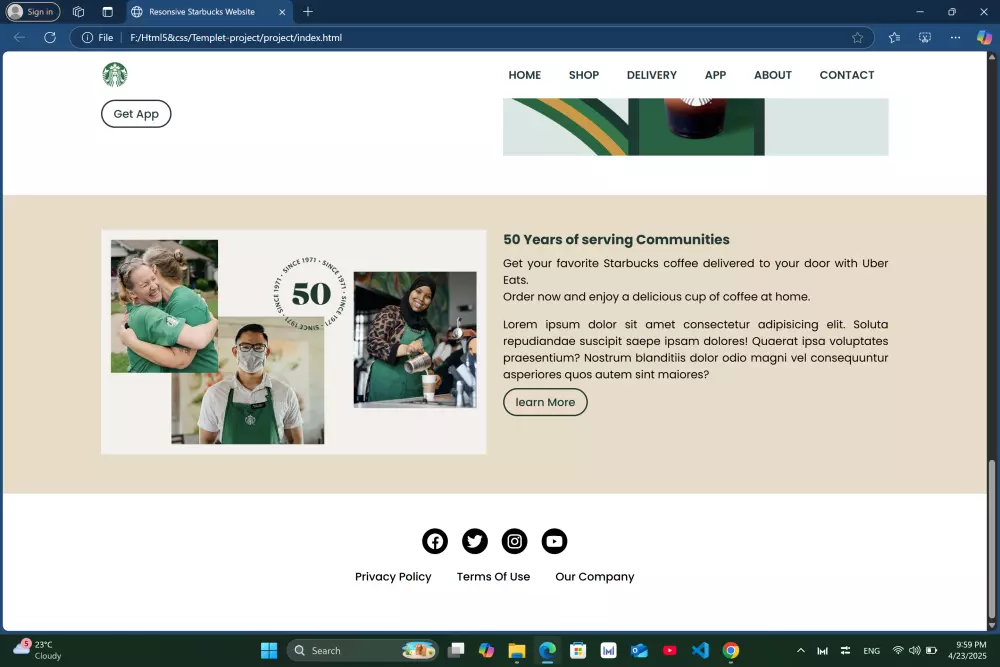Open File Explorer from the taskbar
This screenshot has height=667, width=1000.
[517, 650]
